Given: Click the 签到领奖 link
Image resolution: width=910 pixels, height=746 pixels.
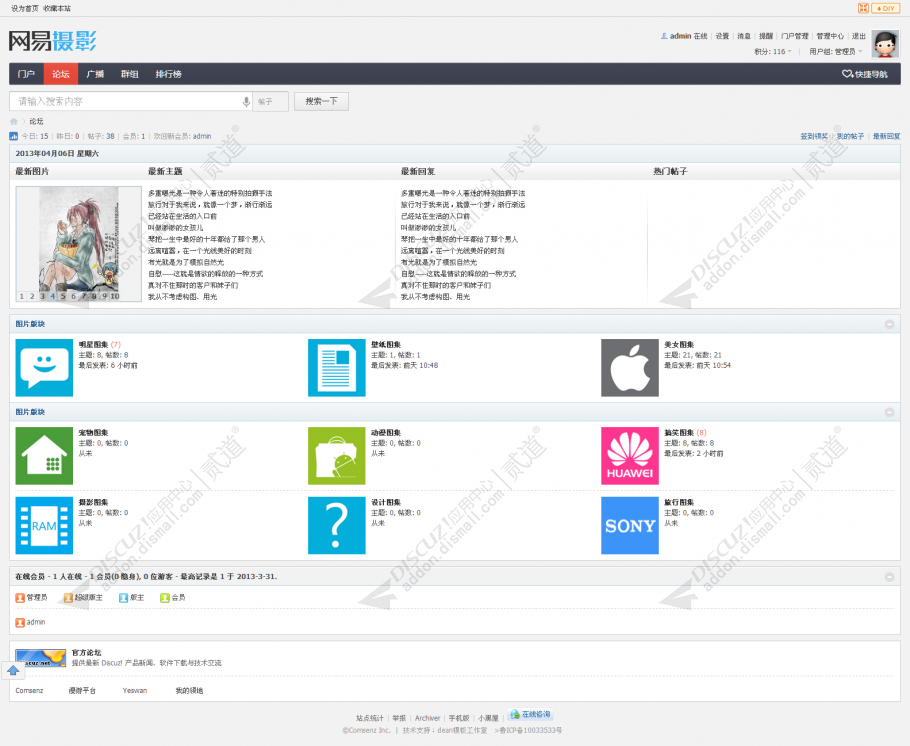Looking at the screenshot, I should coord(814,136).
